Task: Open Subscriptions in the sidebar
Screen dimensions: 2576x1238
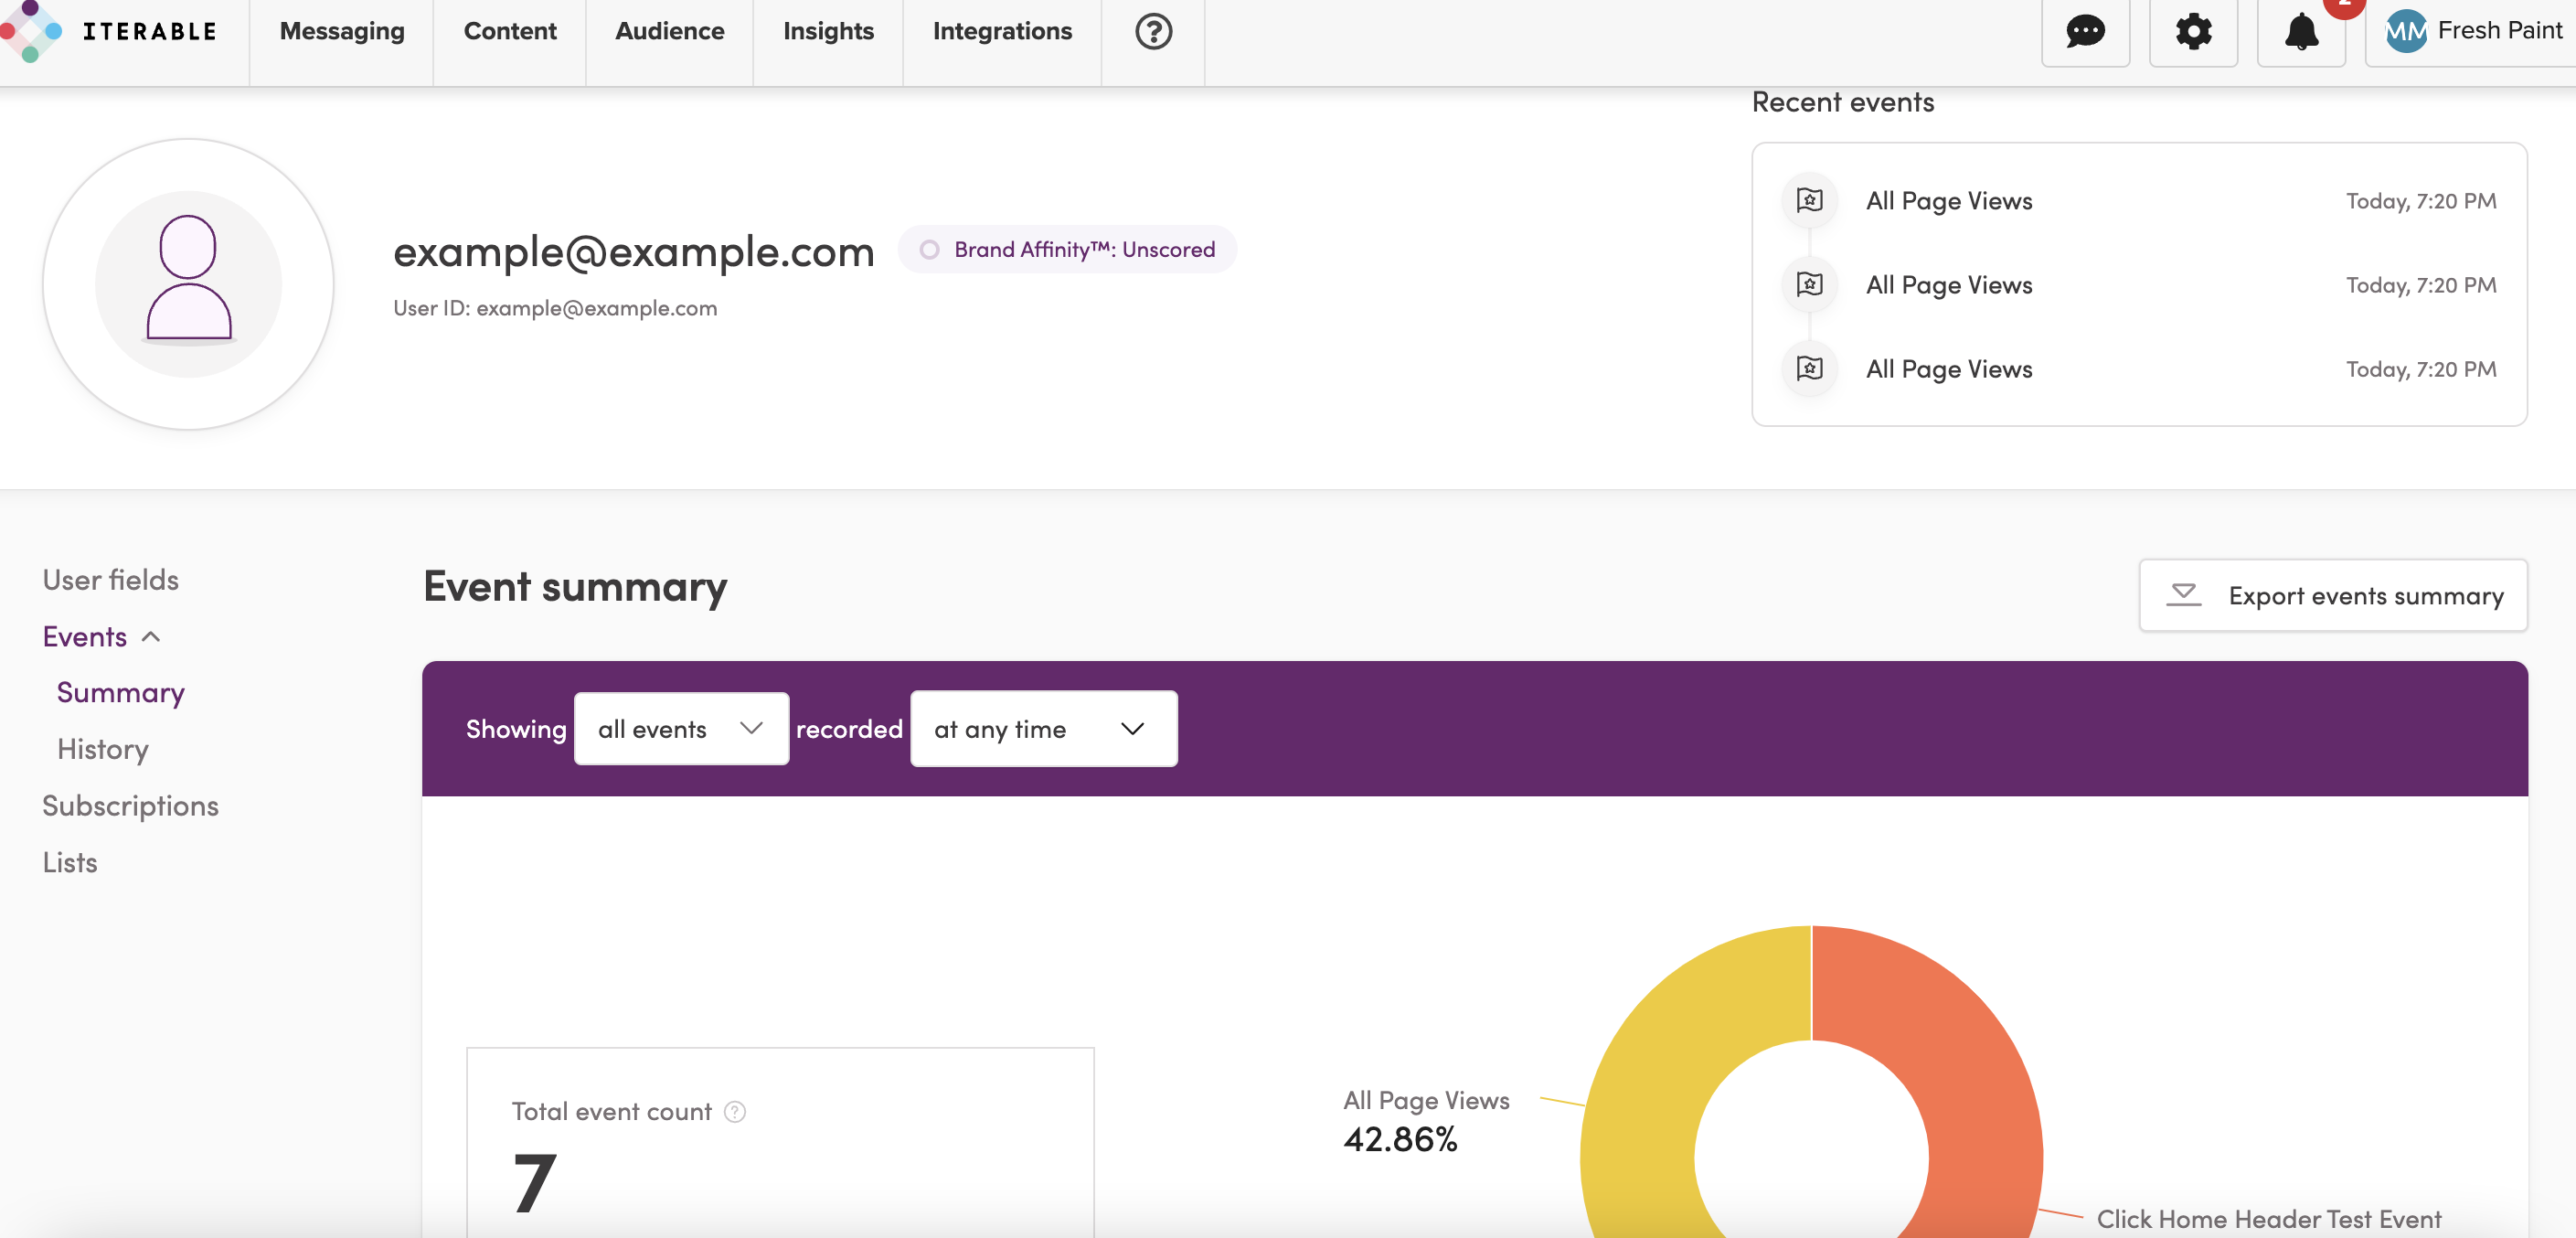Action: click(130, 806)
